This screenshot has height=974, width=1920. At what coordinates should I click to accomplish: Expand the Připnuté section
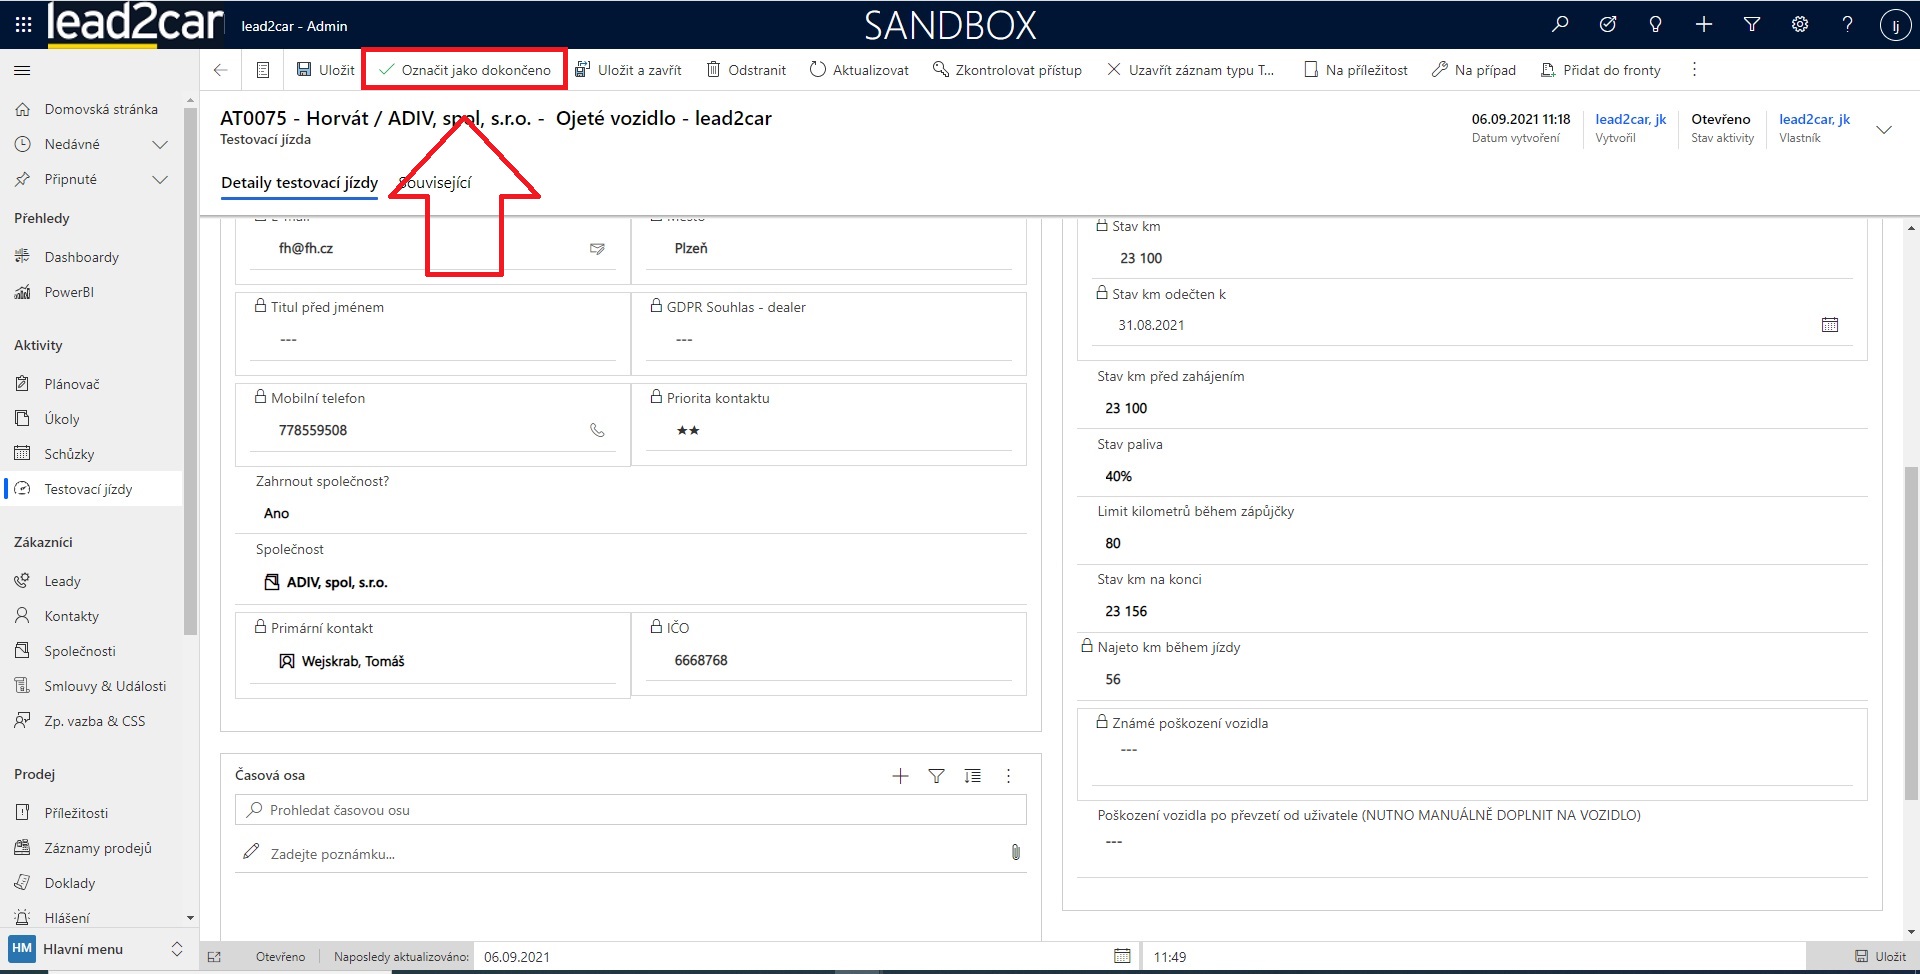click(159, 179)
